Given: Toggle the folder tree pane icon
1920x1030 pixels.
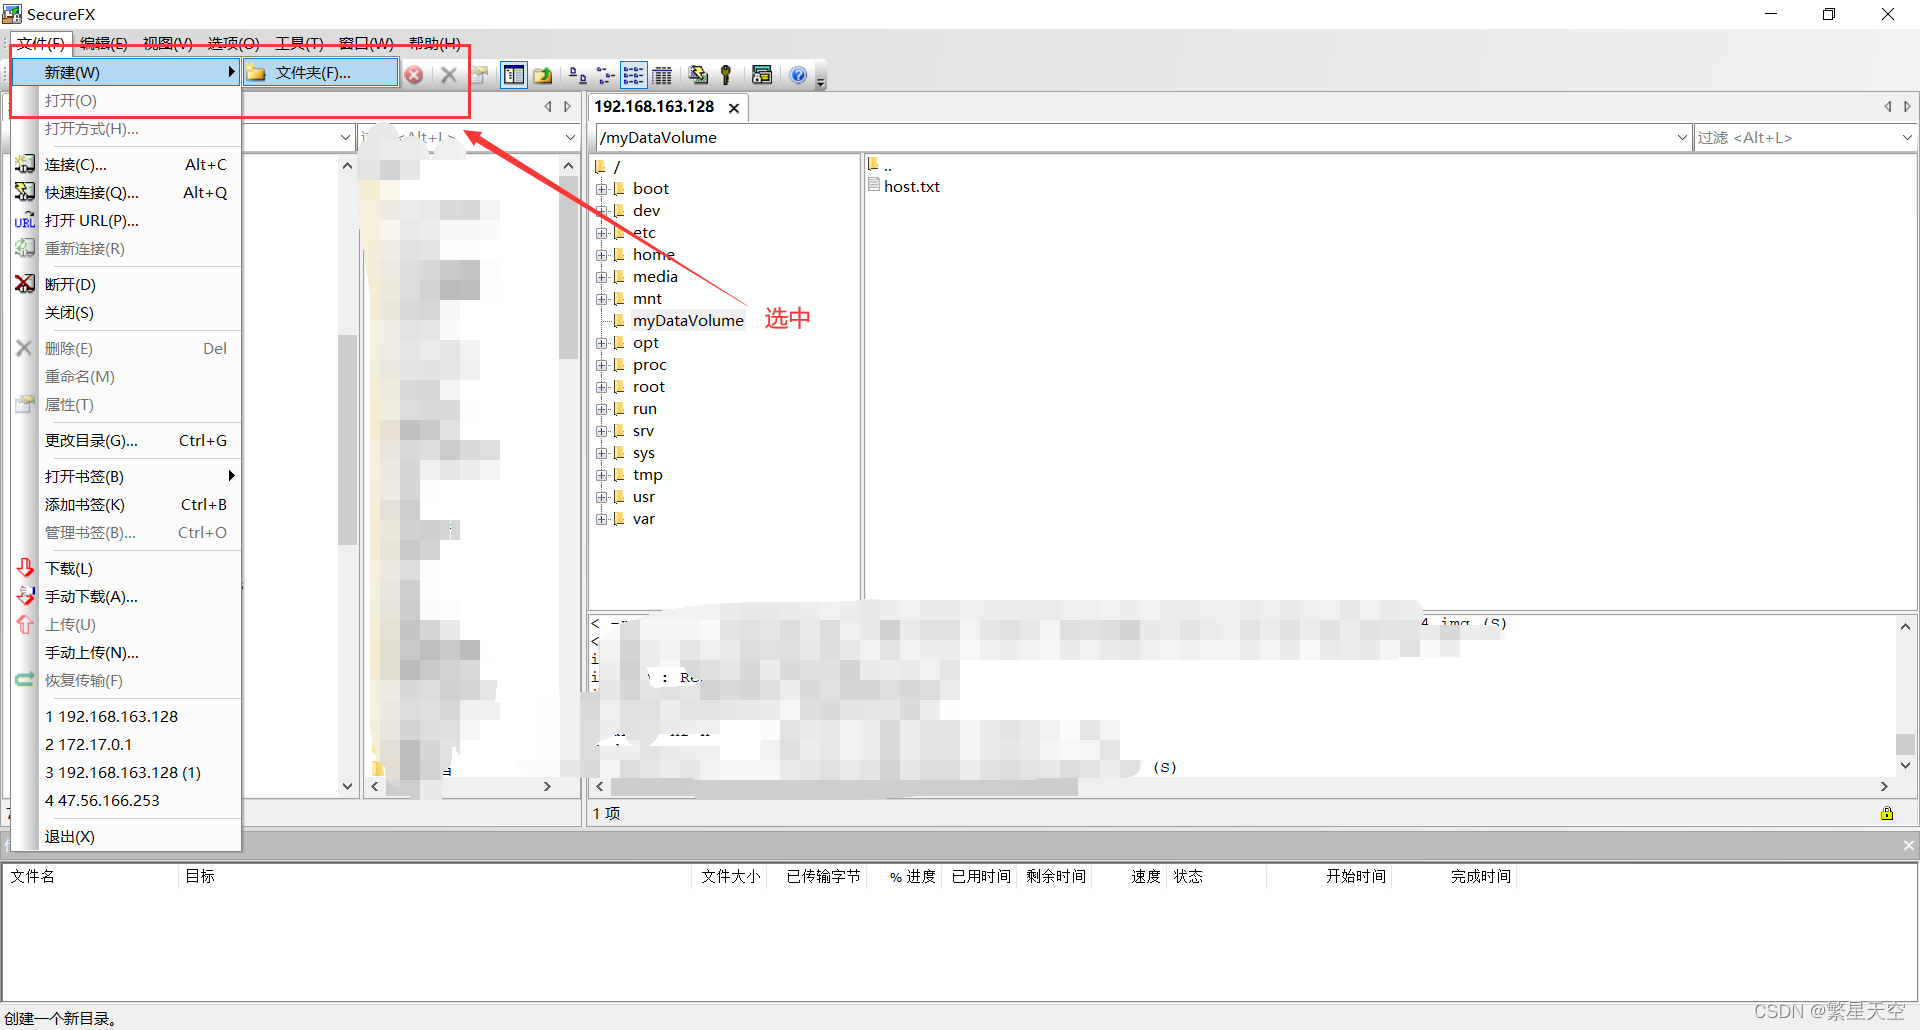Looking at the screenshot, I should [x=514, y=75].
